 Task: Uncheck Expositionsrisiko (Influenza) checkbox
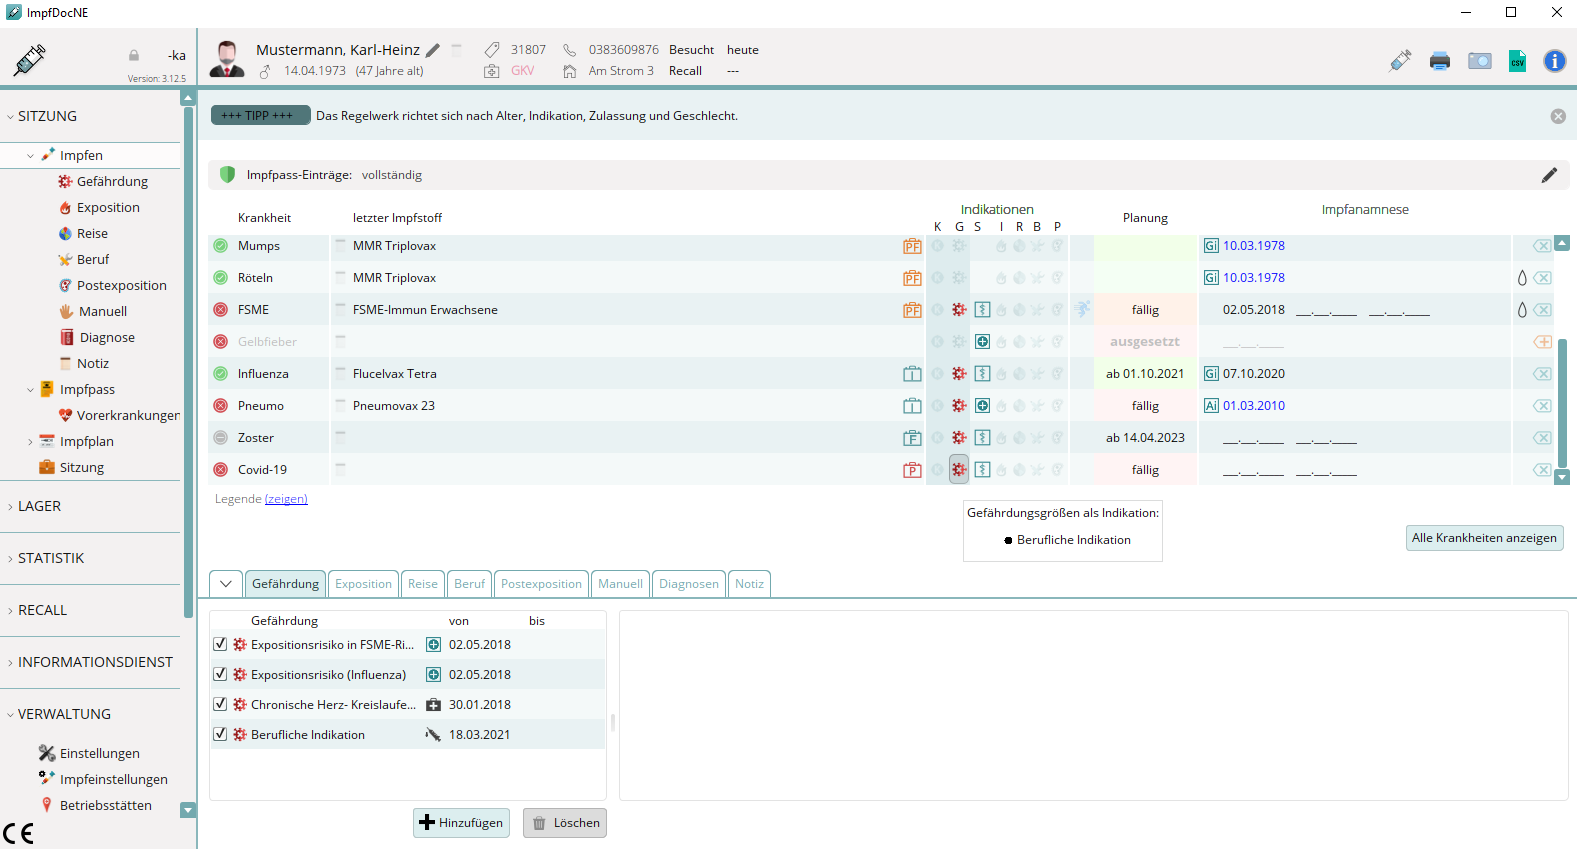tap(220, 675)
